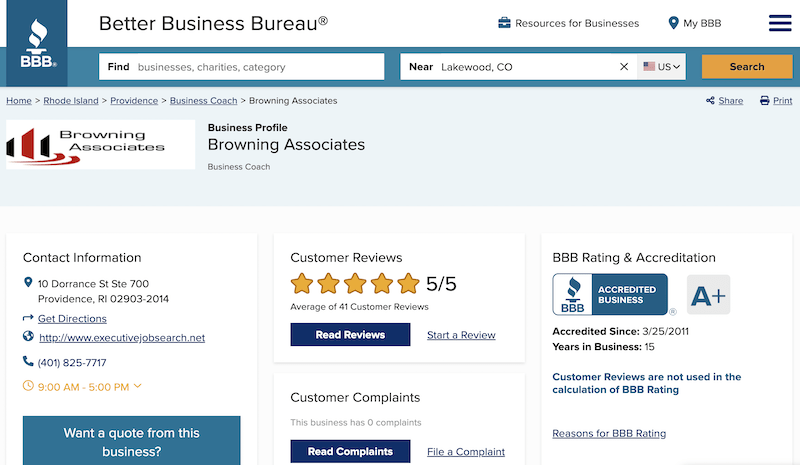This screenshot has width=800, height=465.
Task: Click the My BBB location pin icon
Action: pyautogui.click(x=673, y=23)
